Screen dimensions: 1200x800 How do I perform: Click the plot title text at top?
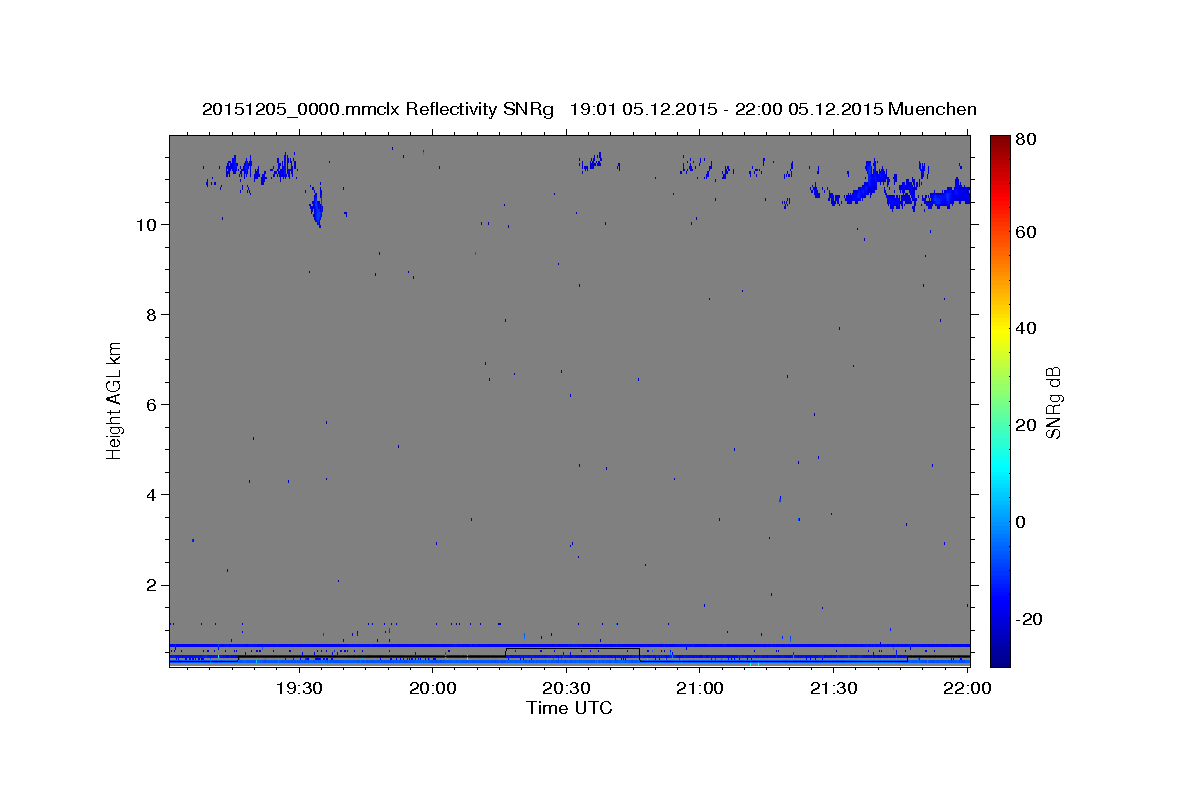589,109
